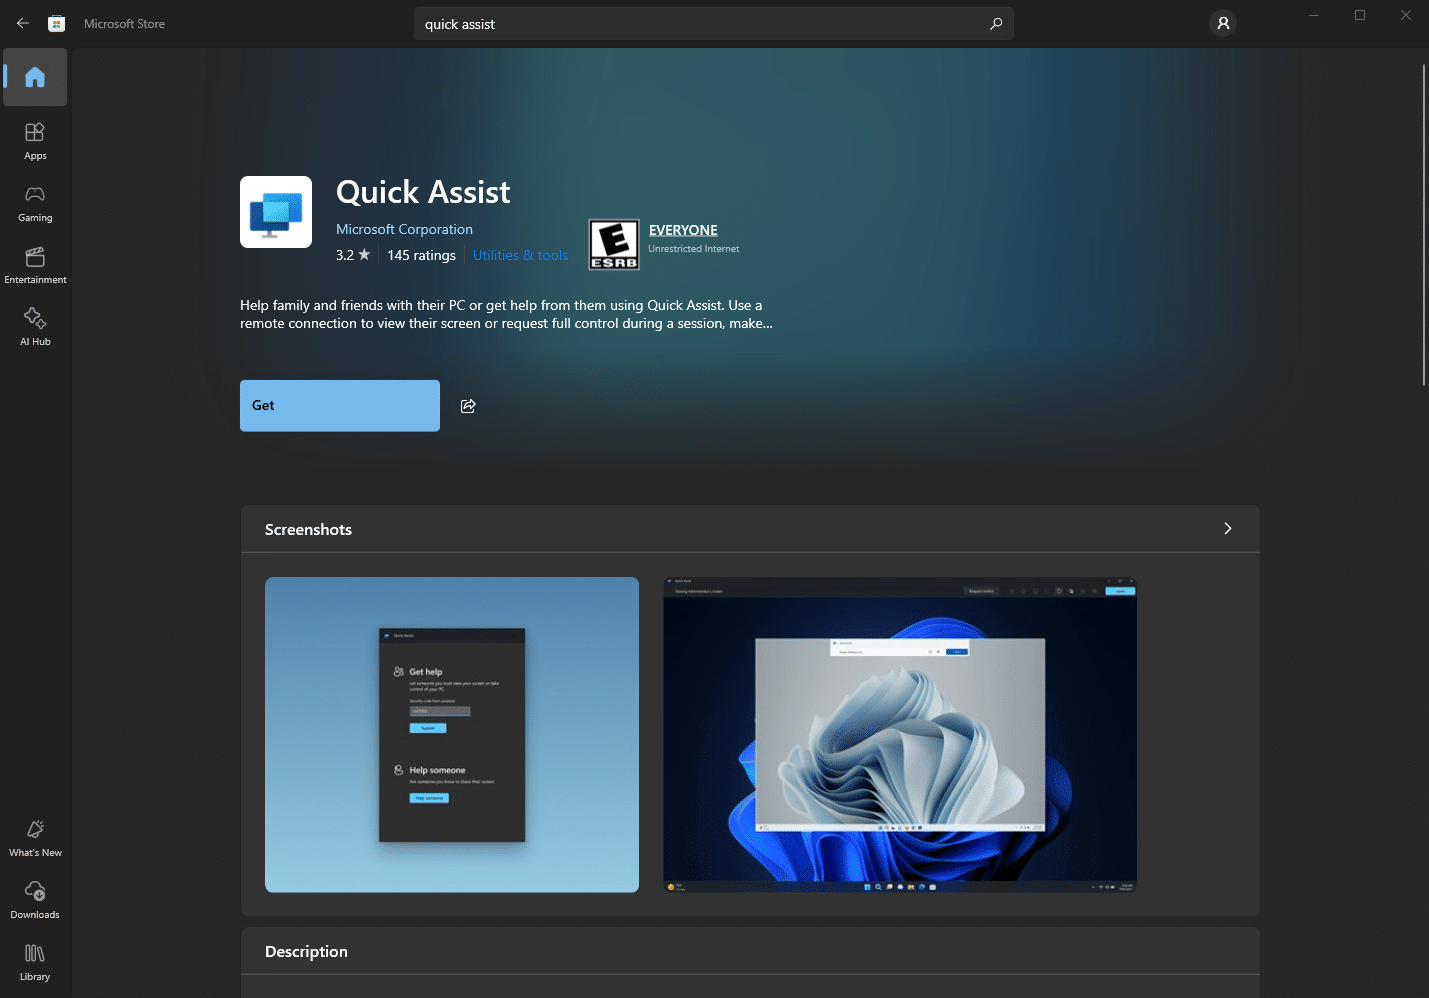Viewport: 1429px width, 998px height.
Task: Maximize the Microsoft Store window
Action: click(x=1360, y=15)
